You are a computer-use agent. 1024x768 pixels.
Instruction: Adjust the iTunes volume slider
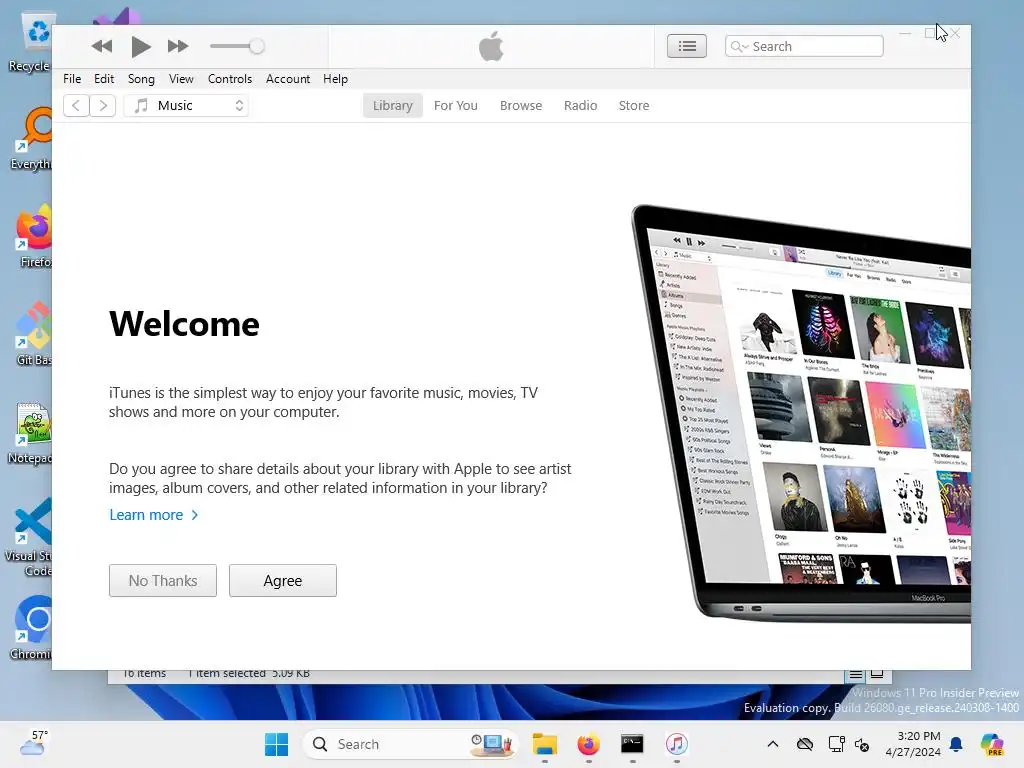pyautogui.click(x=236, y=46)
